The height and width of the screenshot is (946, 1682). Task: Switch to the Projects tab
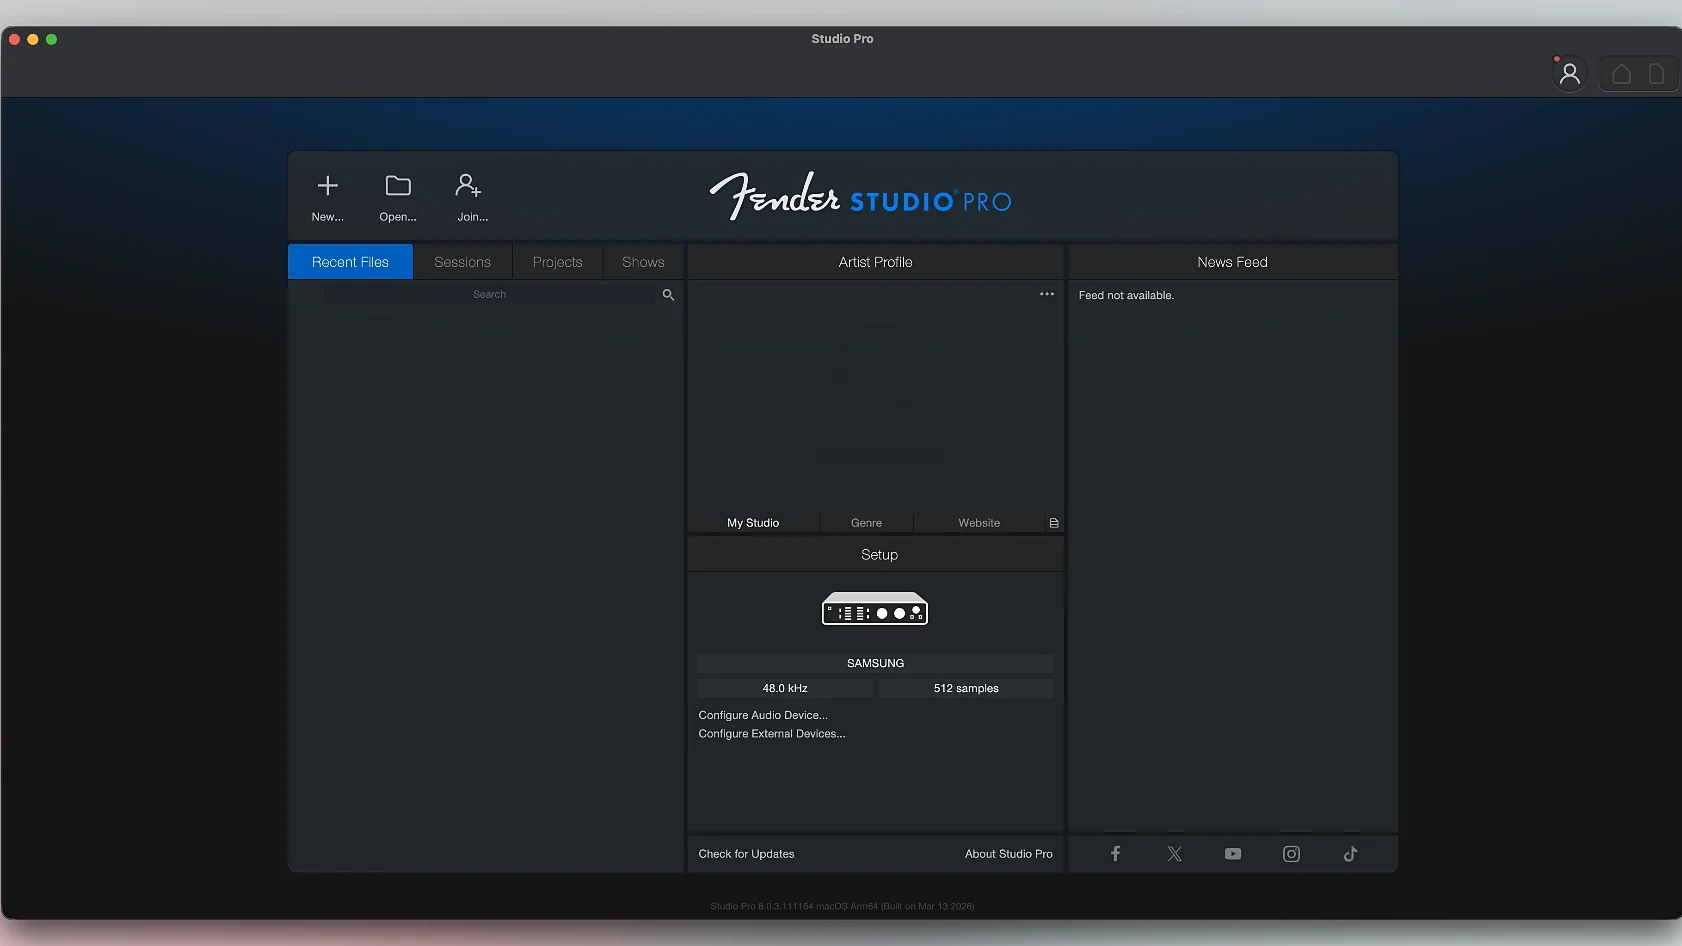click(558, 262)
